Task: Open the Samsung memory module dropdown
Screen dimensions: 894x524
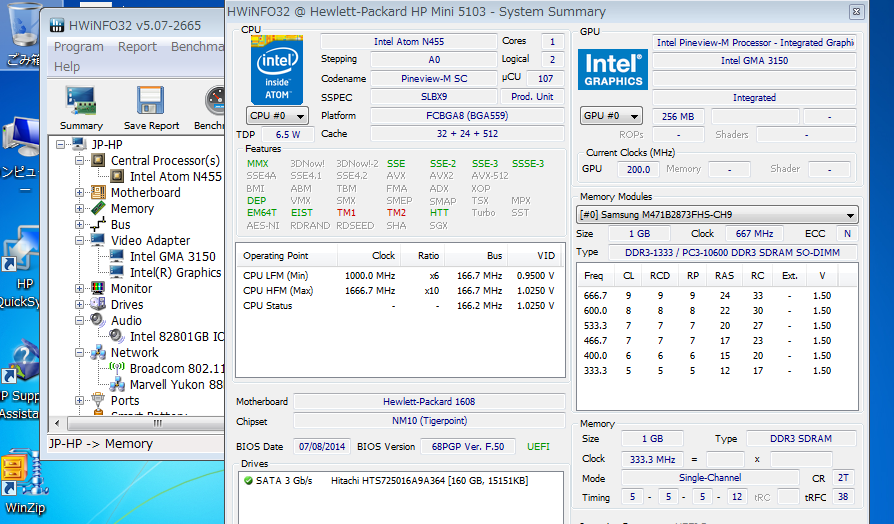Action: point(717,215)
